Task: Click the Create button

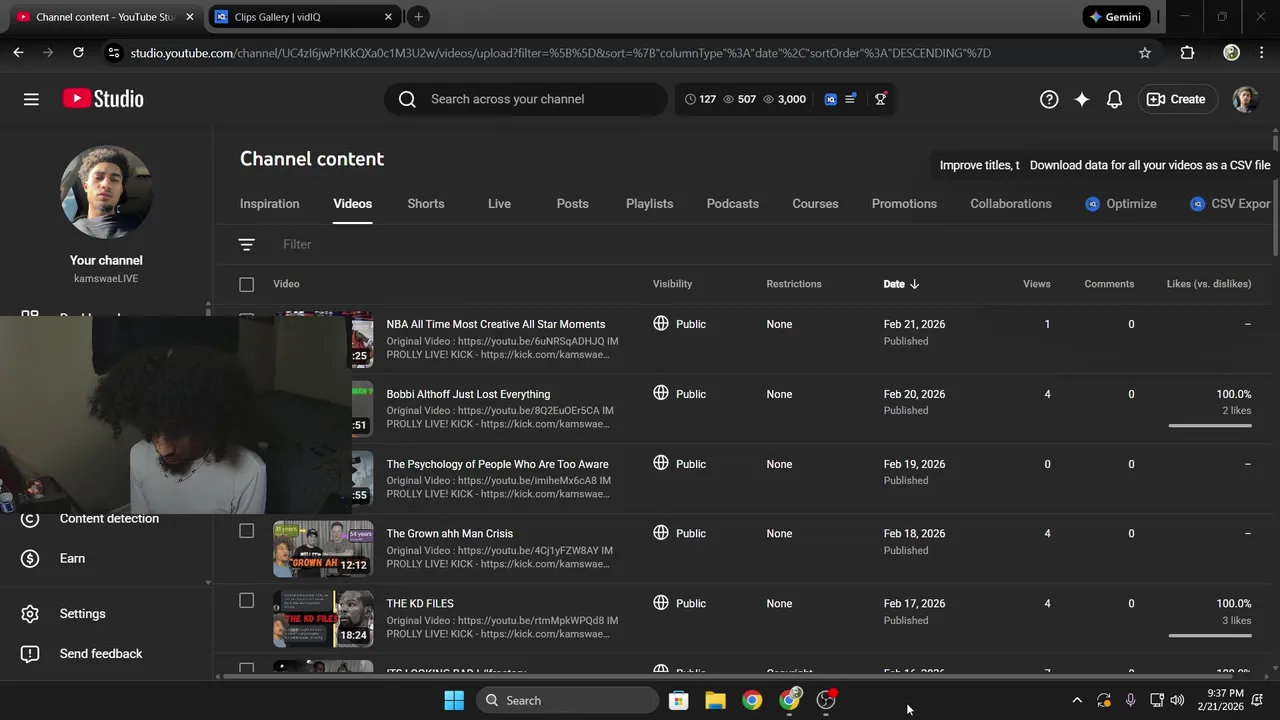Action: click(1176, 99)
